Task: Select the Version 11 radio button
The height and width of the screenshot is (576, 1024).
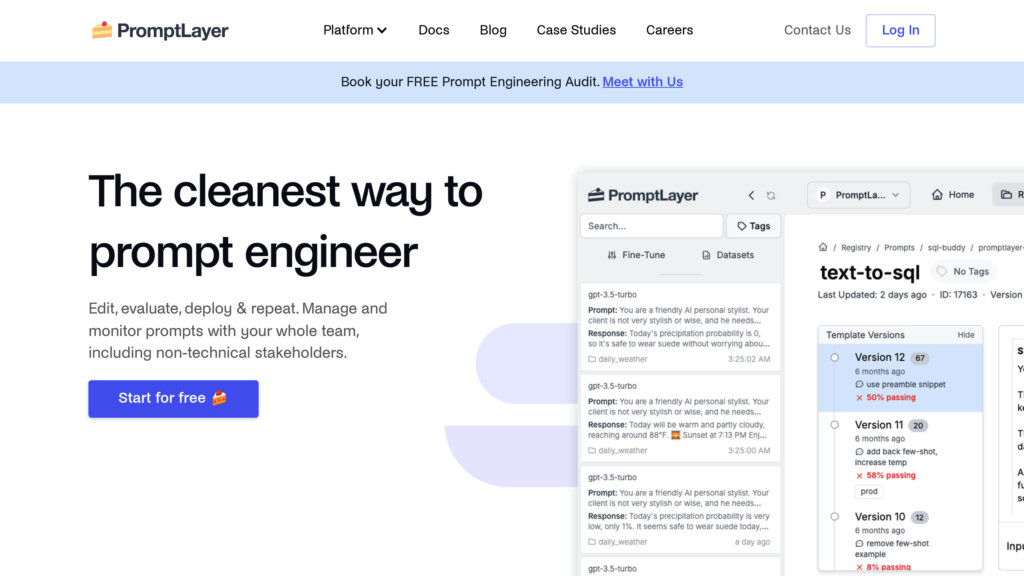Action: [835, 425]
